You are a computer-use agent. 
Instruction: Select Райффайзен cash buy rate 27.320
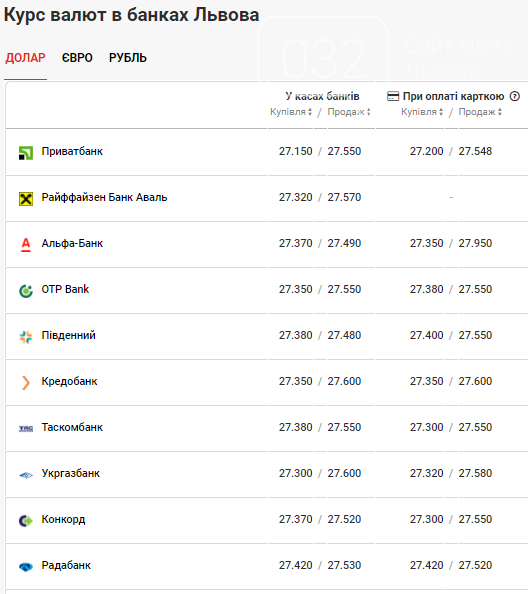coord(295,197)
